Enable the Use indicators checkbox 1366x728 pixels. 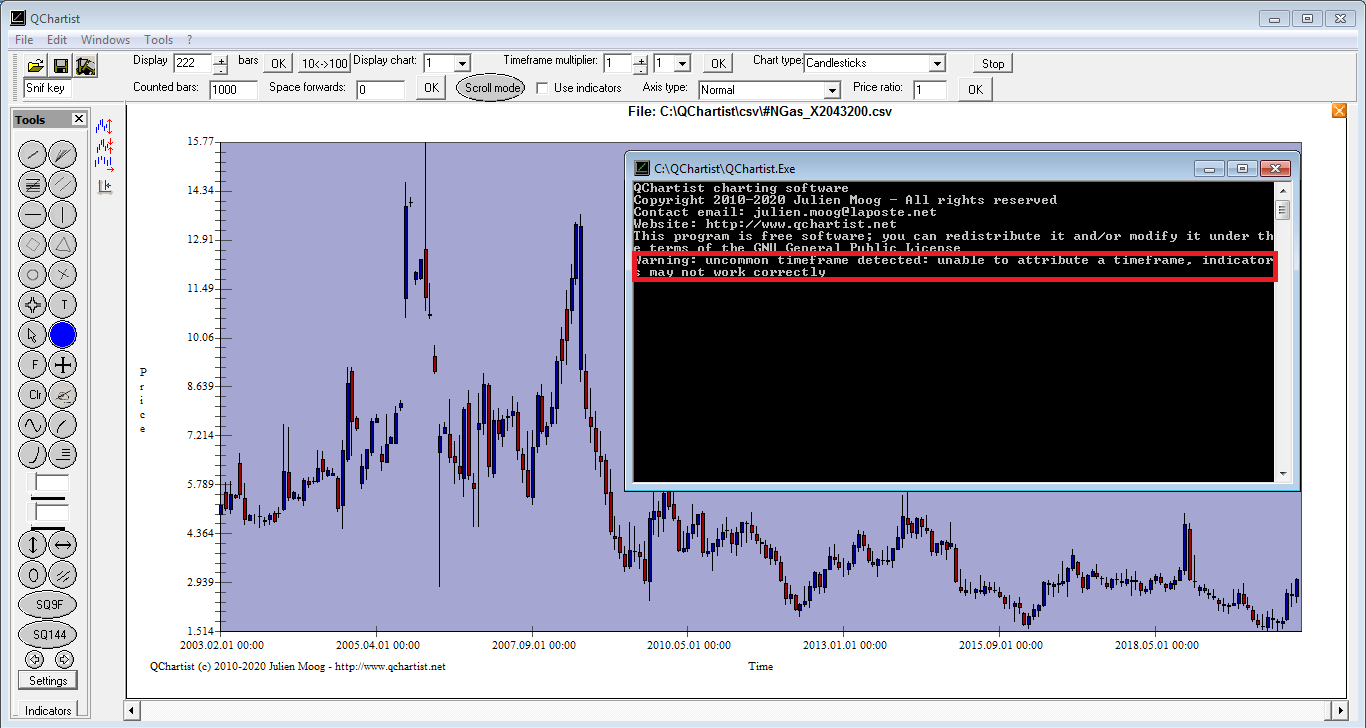coord(542,88)
